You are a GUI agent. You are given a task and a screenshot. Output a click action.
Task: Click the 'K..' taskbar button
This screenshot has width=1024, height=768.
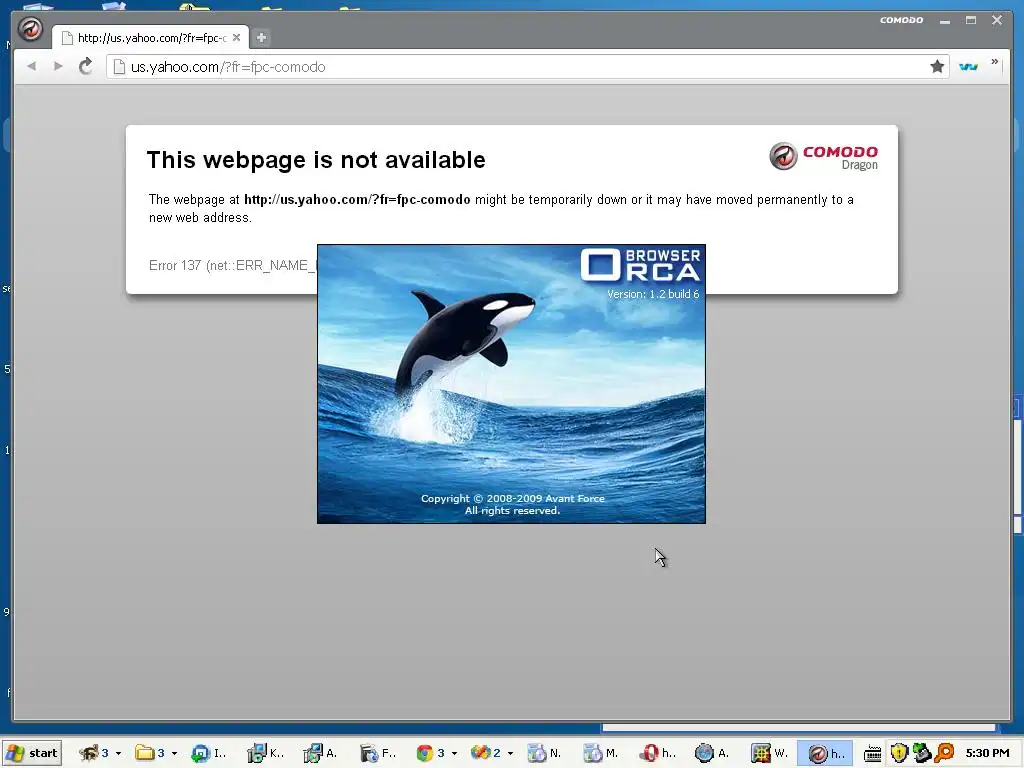tap(266, 753)
